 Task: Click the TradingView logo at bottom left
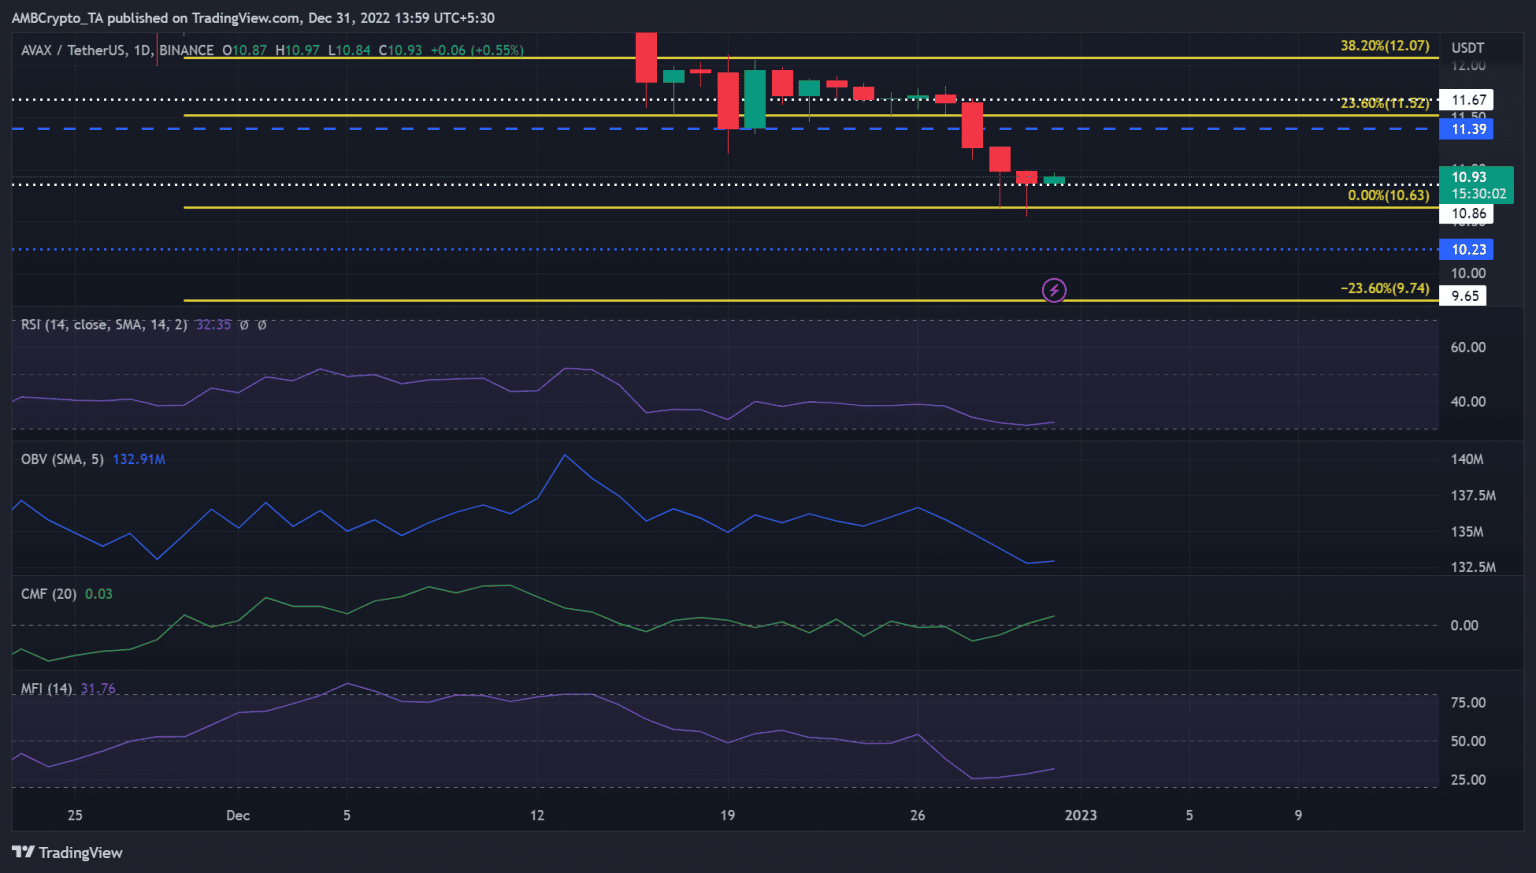pyautogui.click(x=67, y=852)
